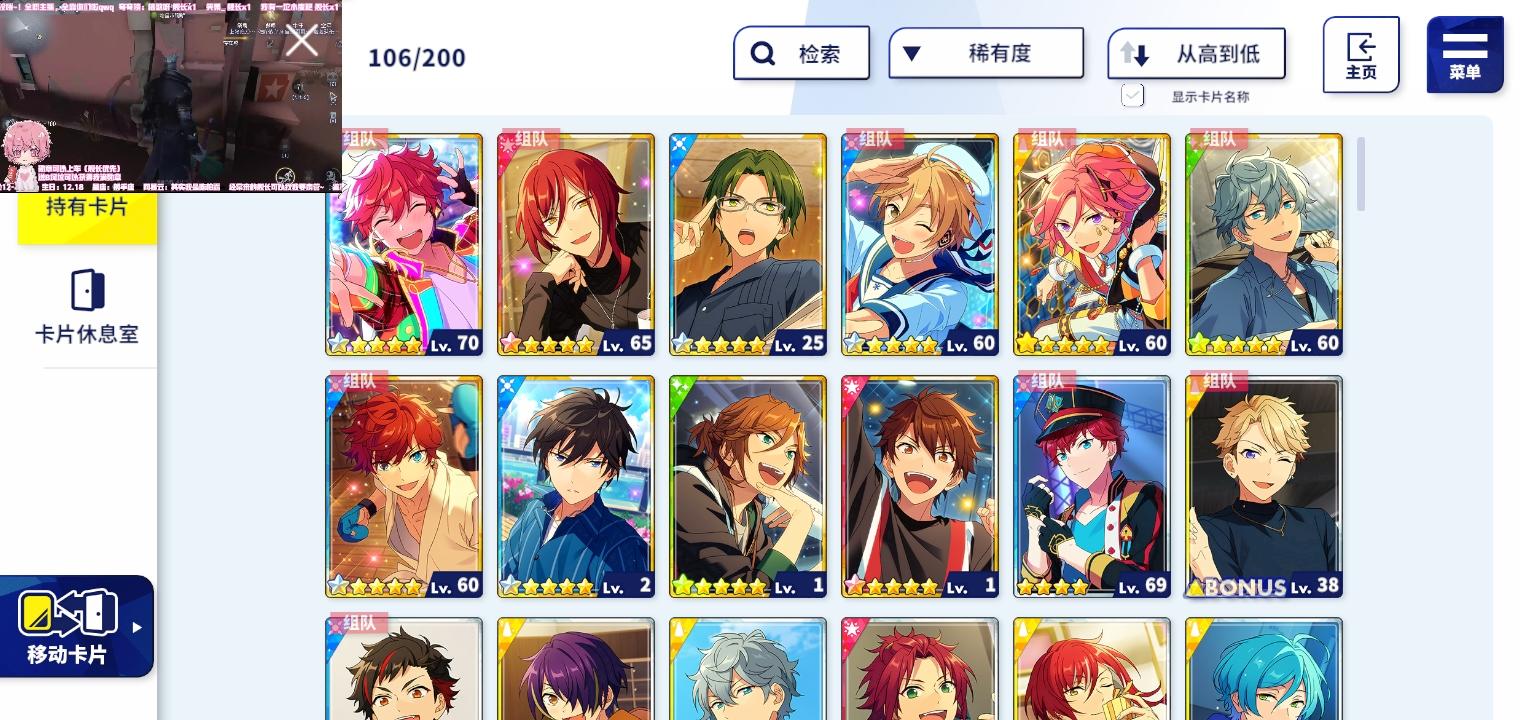Viewport: 1520px width, 720px height.
Task: Select the red-haired Lv. 70 card
Action: pyautogui.click(x=404, y=245)
